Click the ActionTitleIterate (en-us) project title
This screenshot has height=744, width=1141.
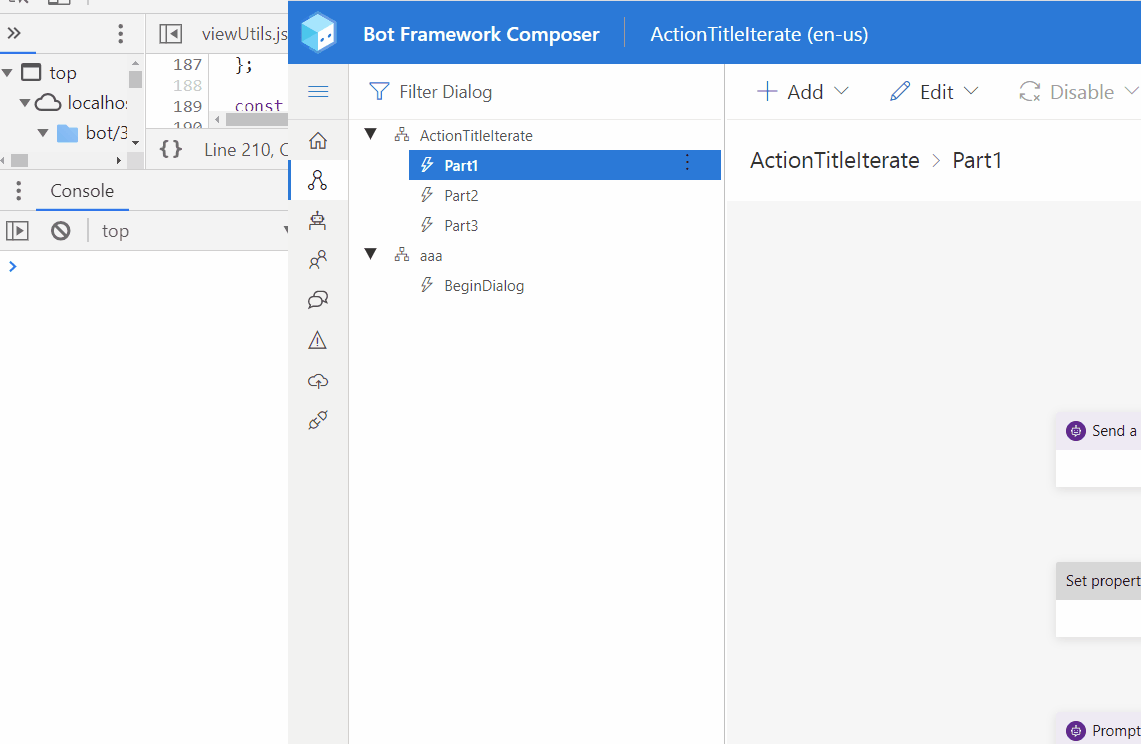(759, 34)
